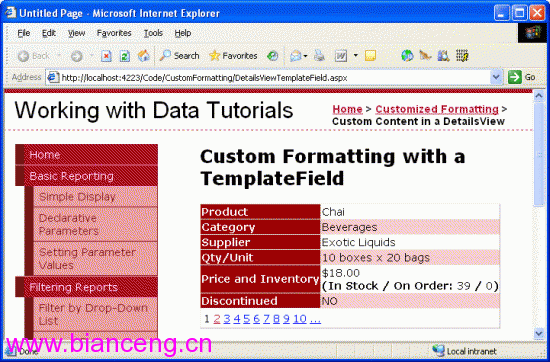Go to pager page 7
550x362 pixels.
(x=267, y=319)
